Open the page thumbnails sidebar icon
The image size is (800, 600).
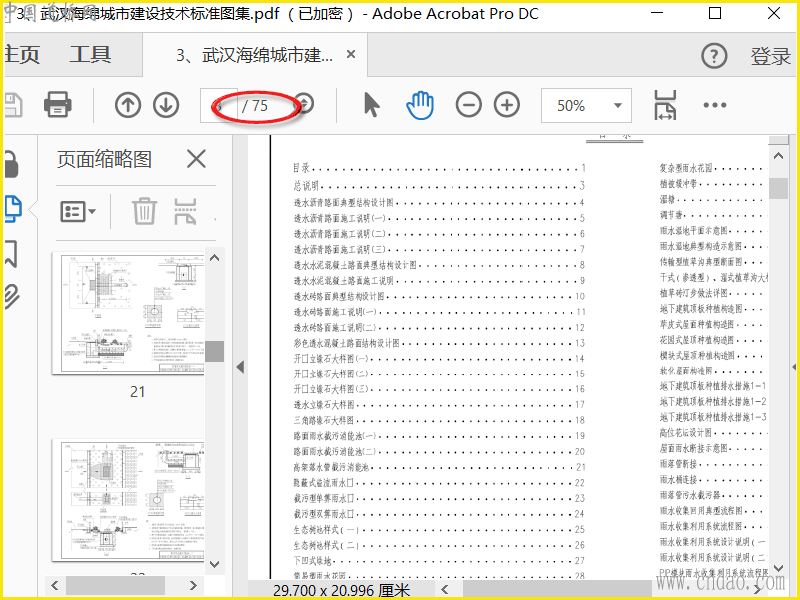13,208
